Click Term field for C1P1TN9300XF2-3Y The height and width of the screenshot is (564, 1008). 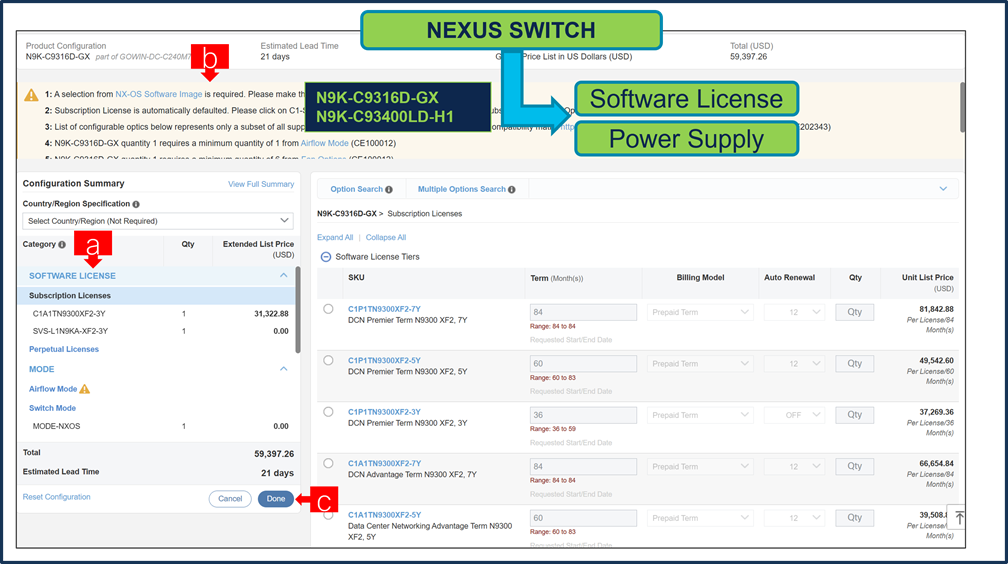tap(583, 415)
